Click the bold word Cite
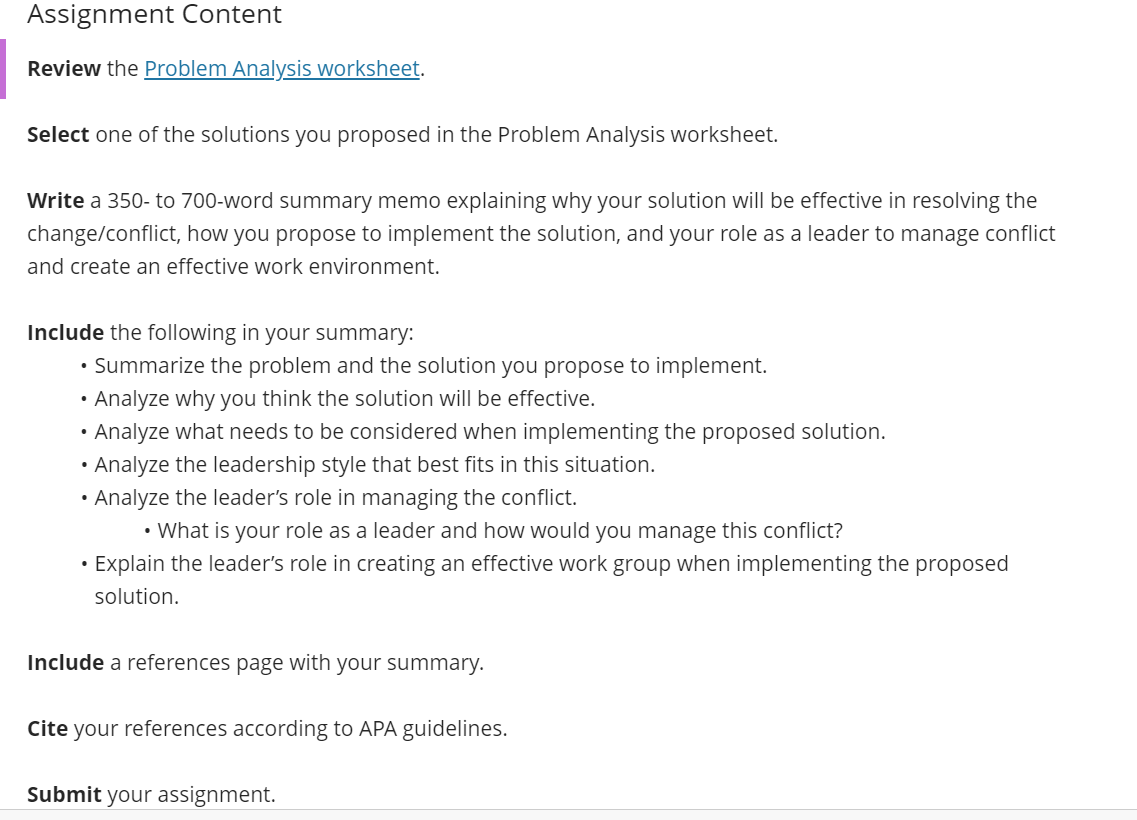The width and height of the screenshot is (1137, 820). click(48, 728)
